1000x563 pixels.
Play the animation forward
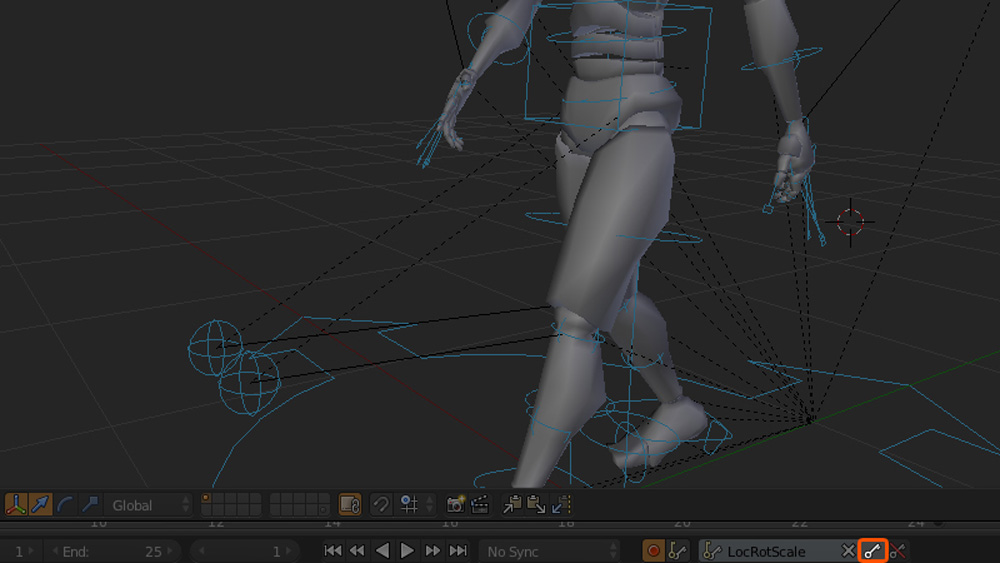click(x=407, y=551)
